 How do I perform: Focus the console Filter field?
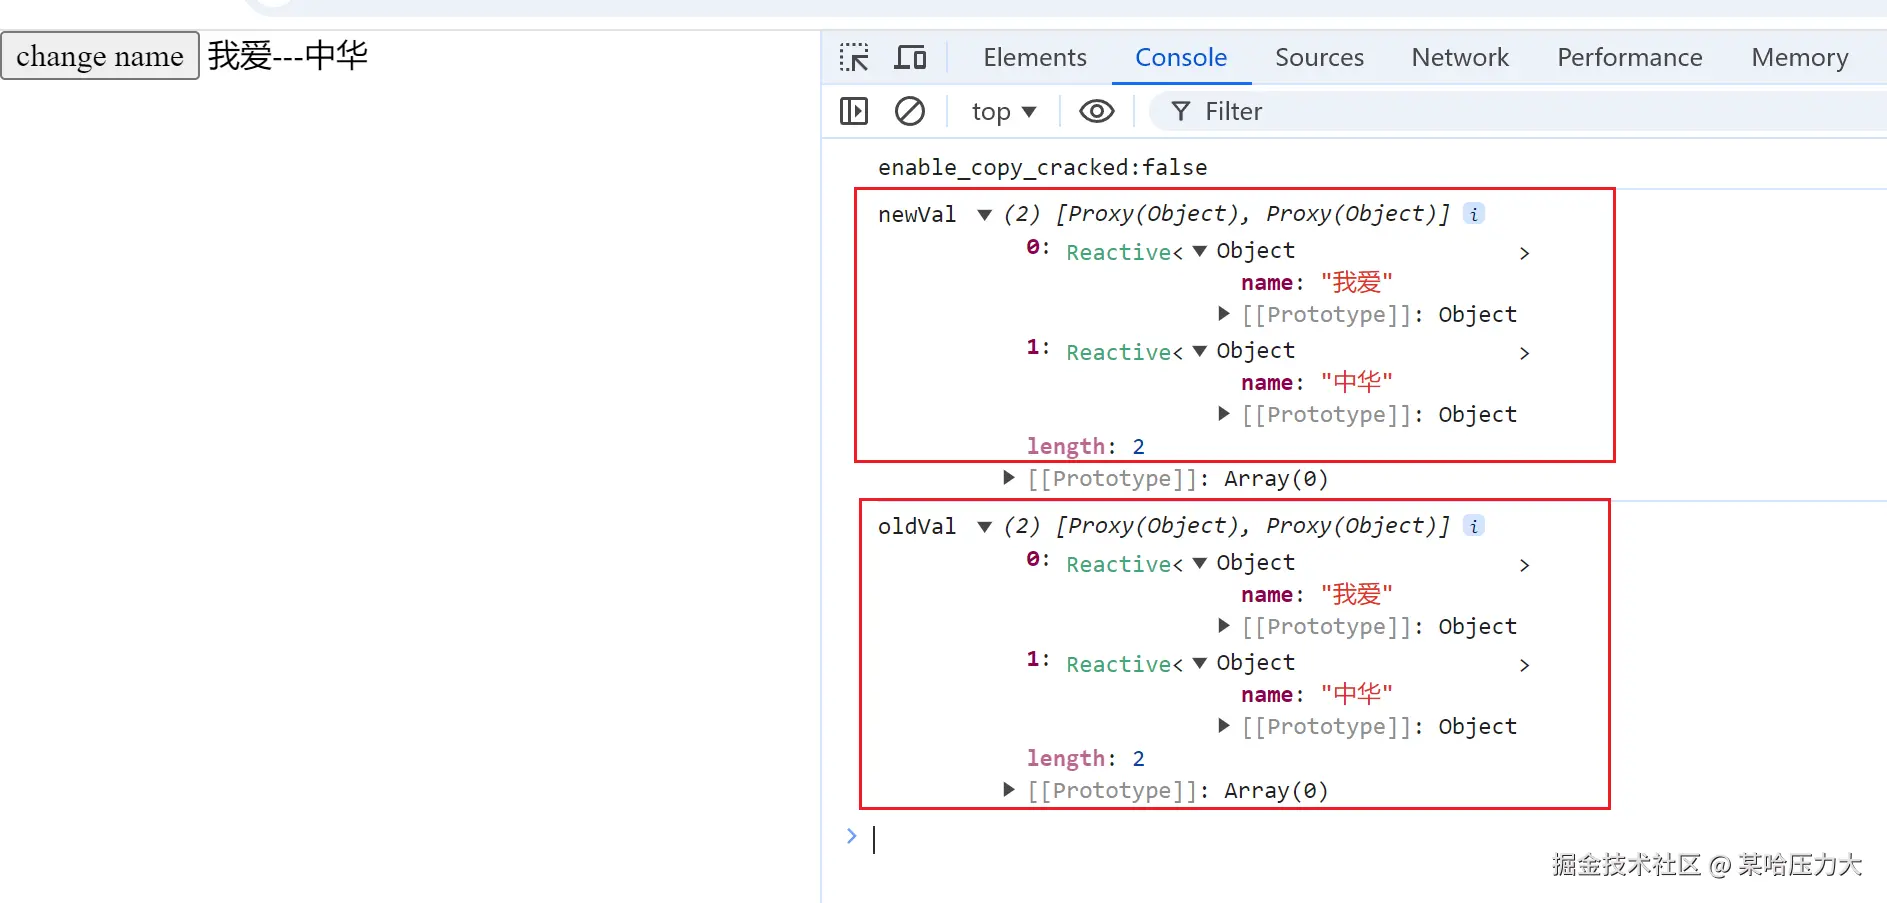[1518, 111]
